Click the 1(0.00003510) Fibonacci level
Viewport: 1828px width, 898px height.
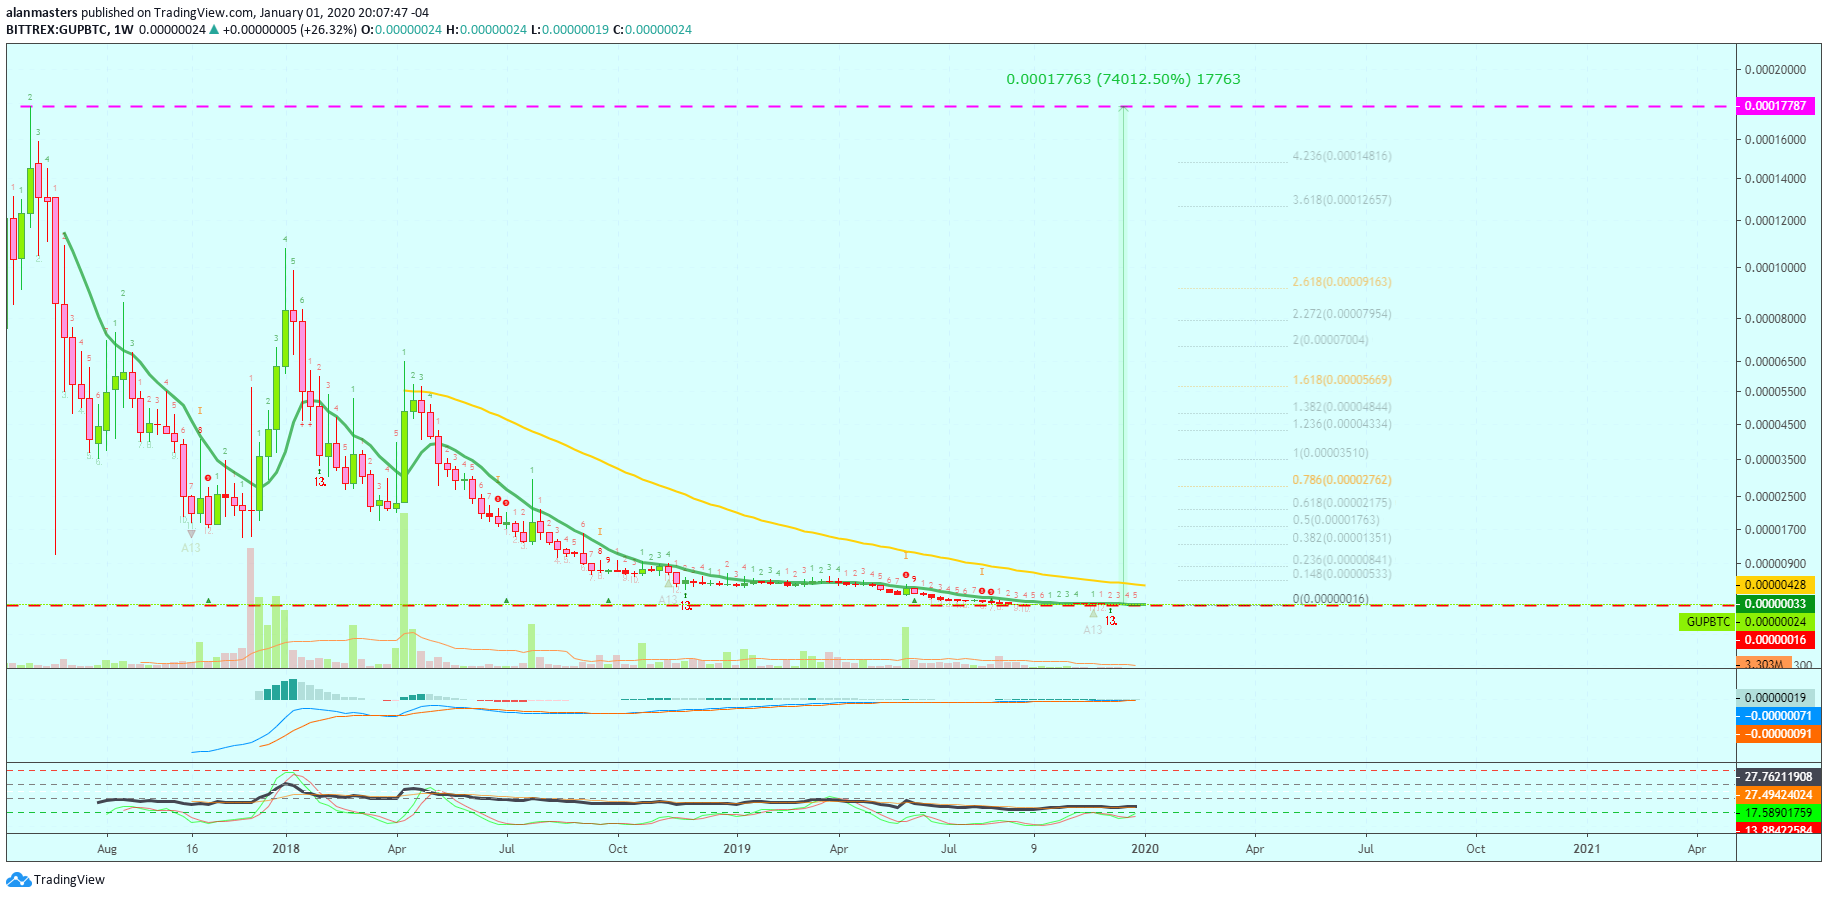pos(1330,453)
